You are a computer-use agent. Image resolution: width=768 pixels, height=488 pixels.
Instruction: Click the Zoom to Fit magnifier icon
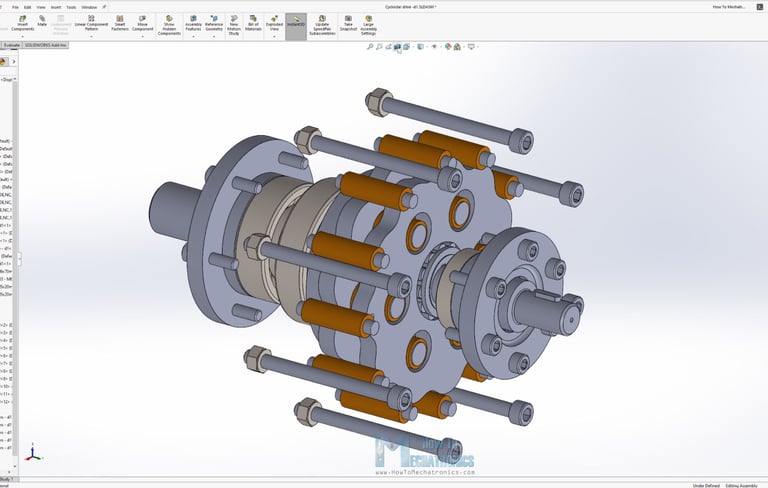370,47
